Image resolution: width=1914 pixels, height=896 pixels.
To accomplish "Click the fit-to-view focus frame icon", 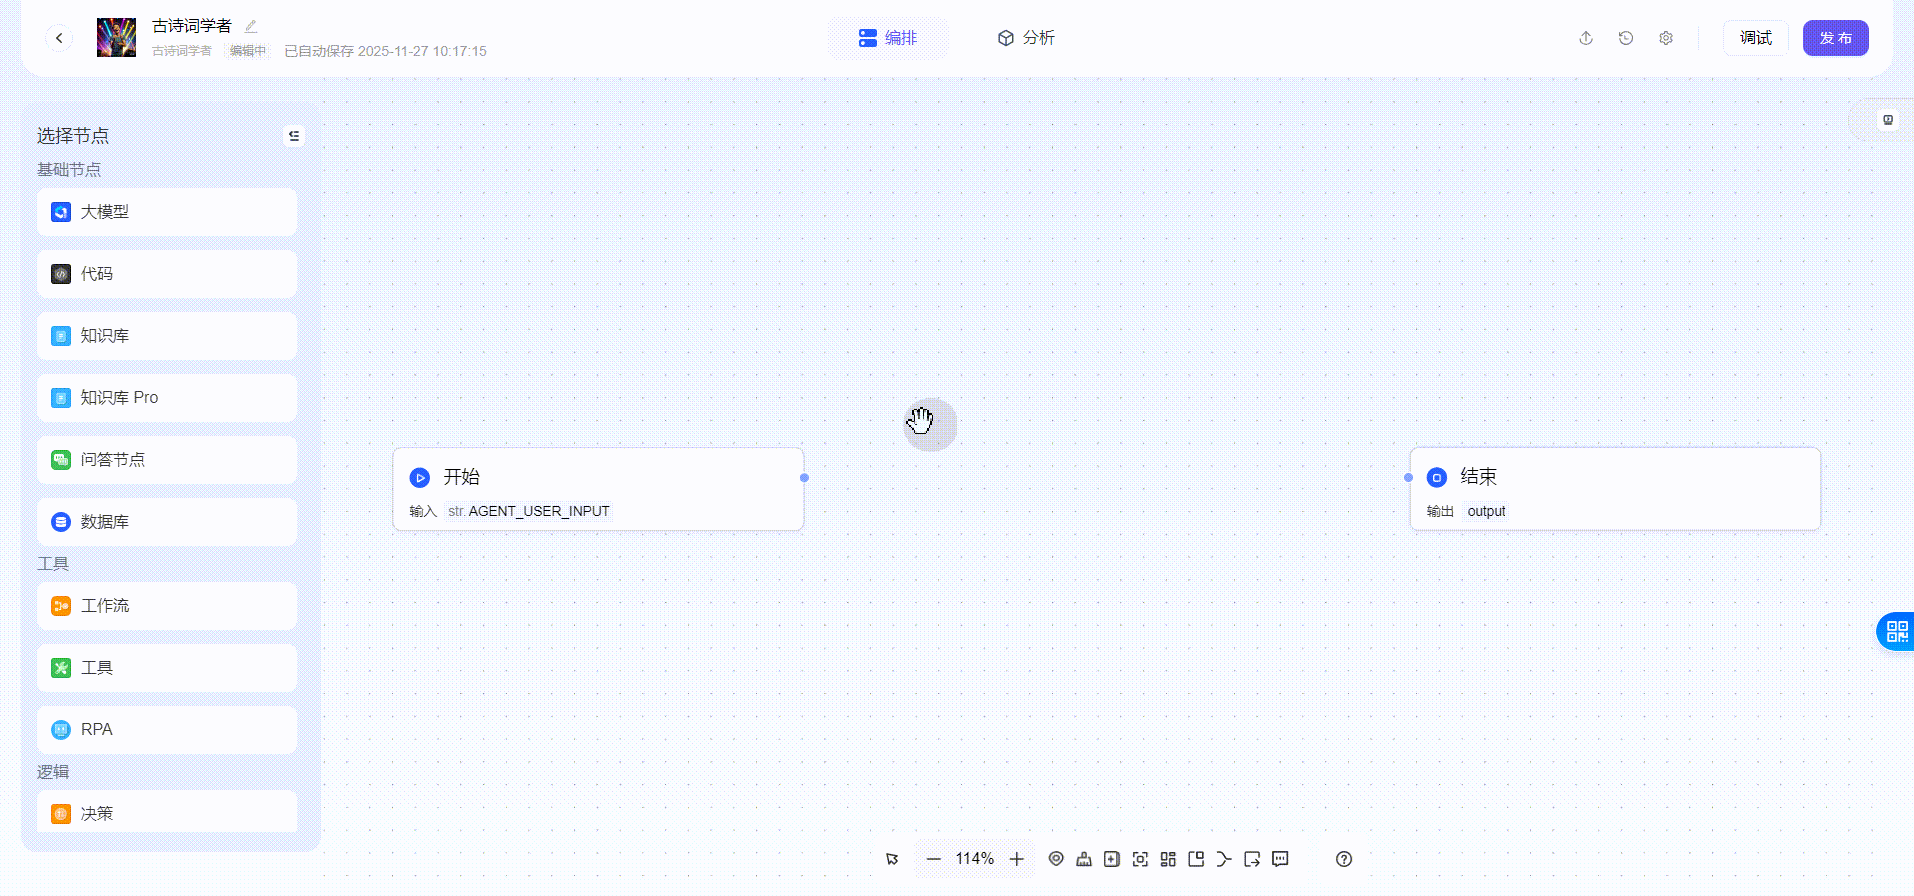I will (x=1140, y=859).
